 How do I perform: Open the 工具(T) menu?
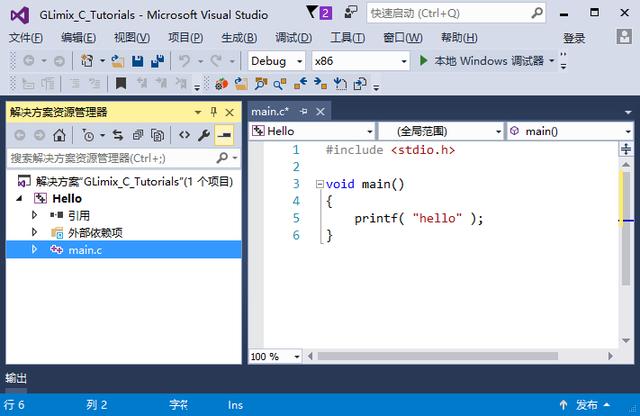coord(347,38)
